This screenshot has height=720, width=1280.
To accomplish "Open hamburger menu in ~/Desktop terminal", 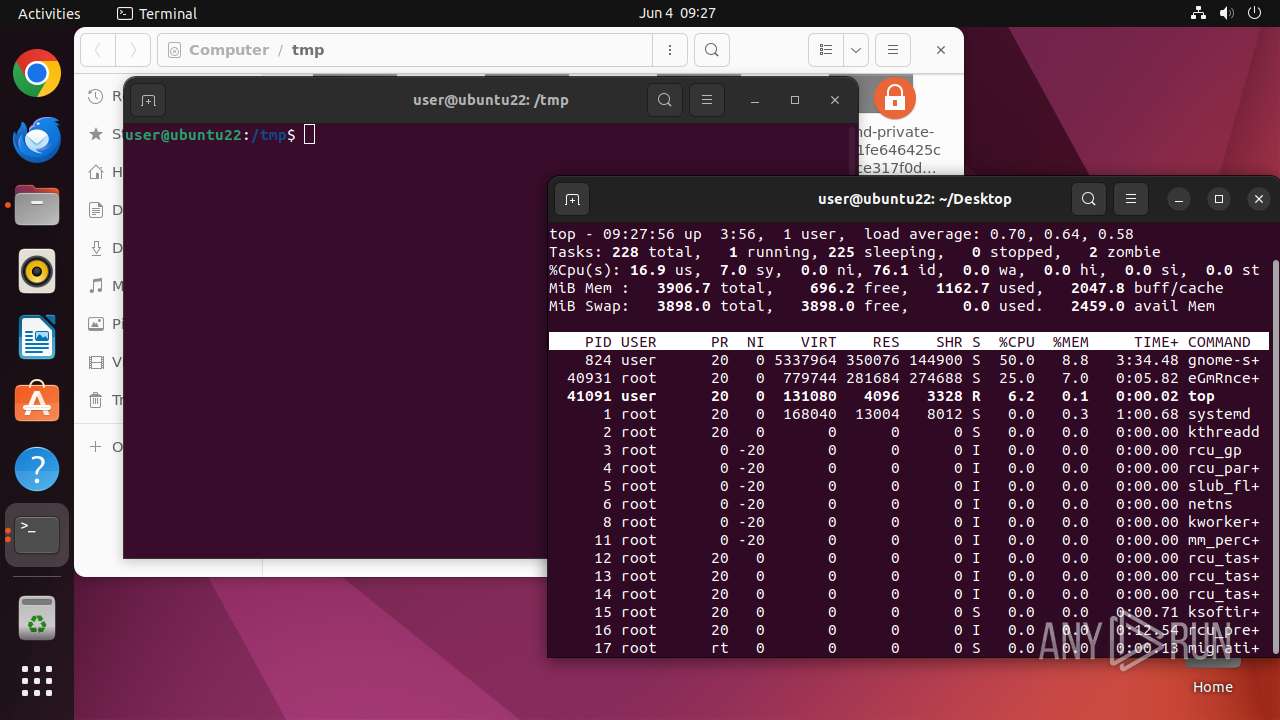I will (x=1131, y=199).
